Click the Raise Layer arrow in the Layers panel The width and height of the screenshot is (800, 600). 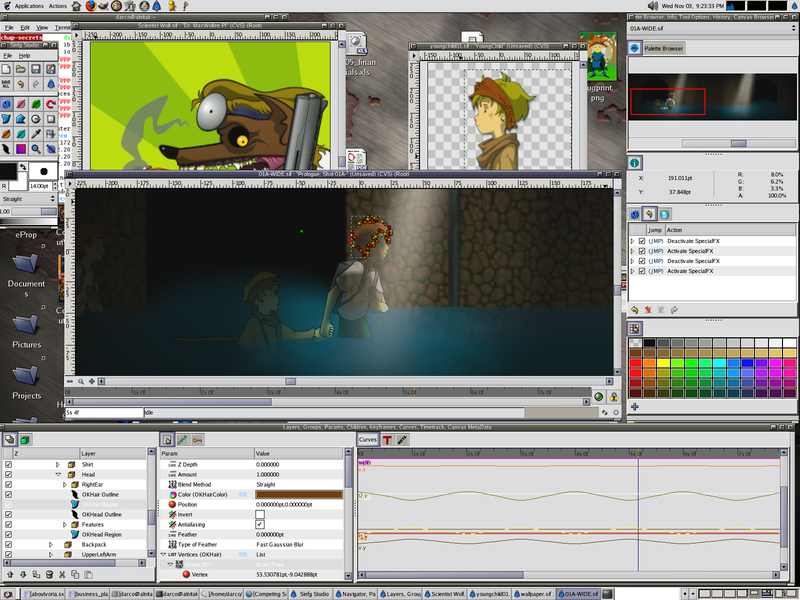point(8,572)
